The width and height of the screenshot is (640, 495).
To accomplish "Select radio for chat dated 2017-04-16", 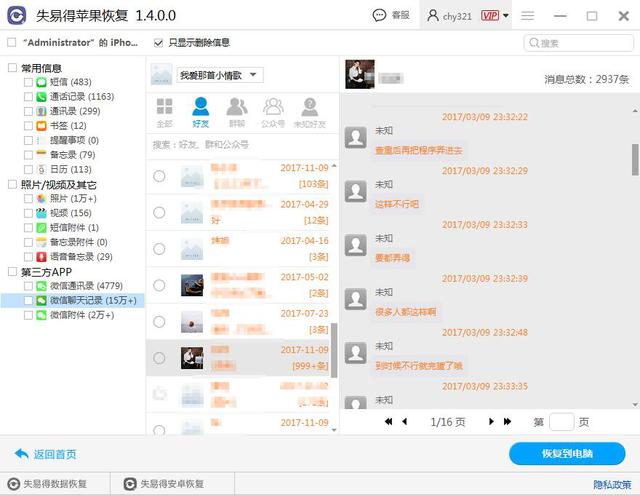I will pyautogui.click(x=159, y=249).
